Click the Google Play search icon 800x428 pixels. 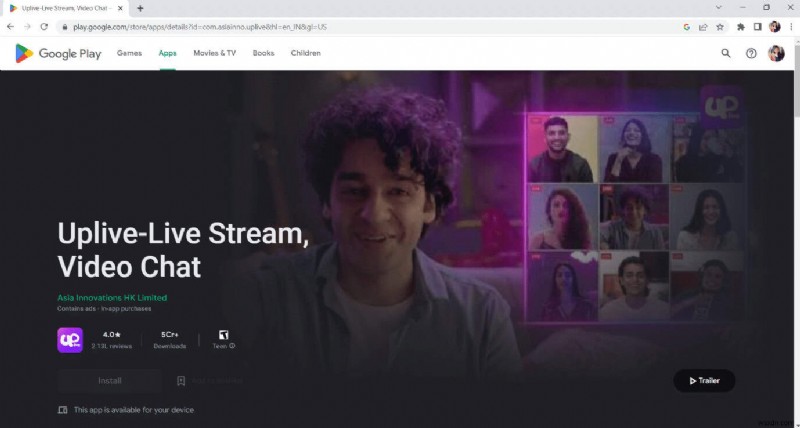(x=726, y=53)
